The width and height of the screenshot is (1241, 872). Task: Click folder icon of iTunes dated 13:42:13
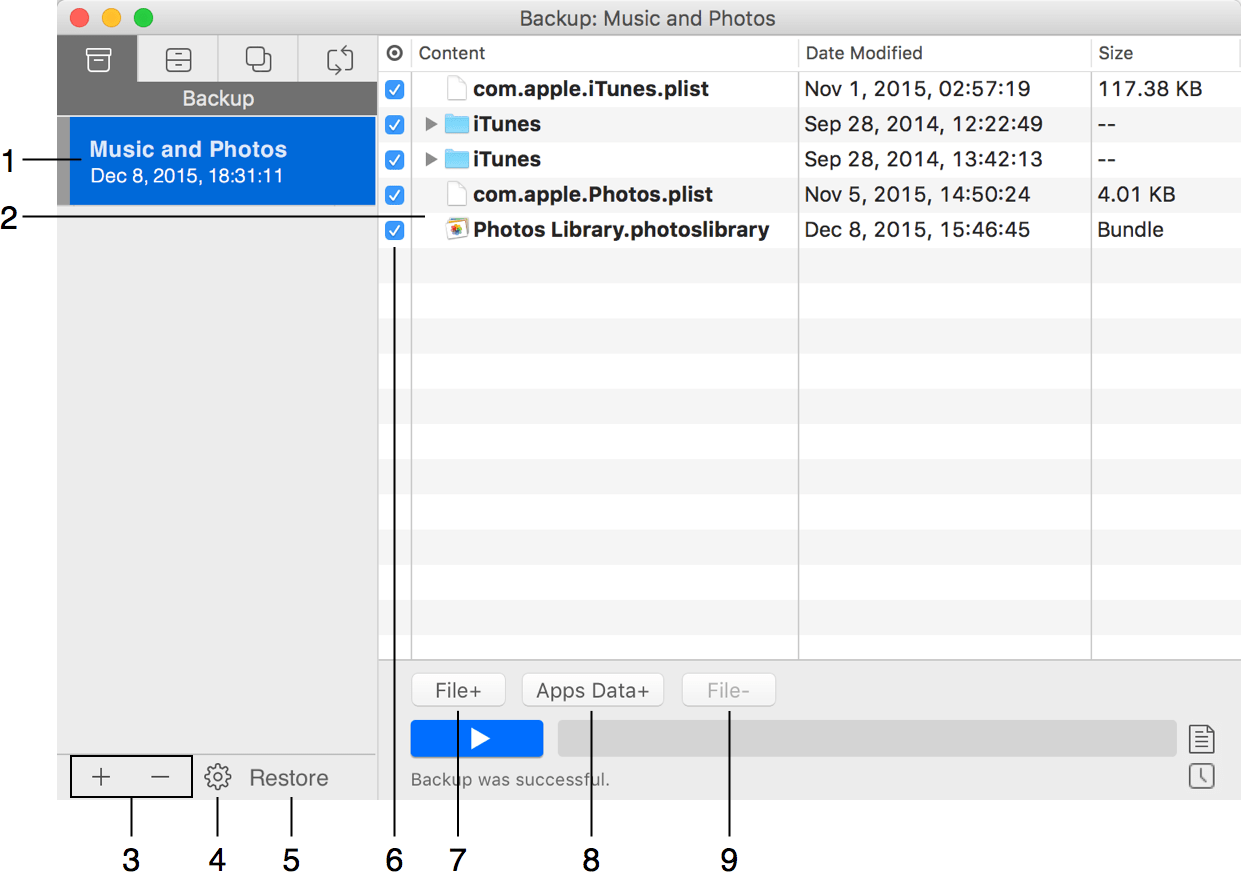click(x=457, y=159)
